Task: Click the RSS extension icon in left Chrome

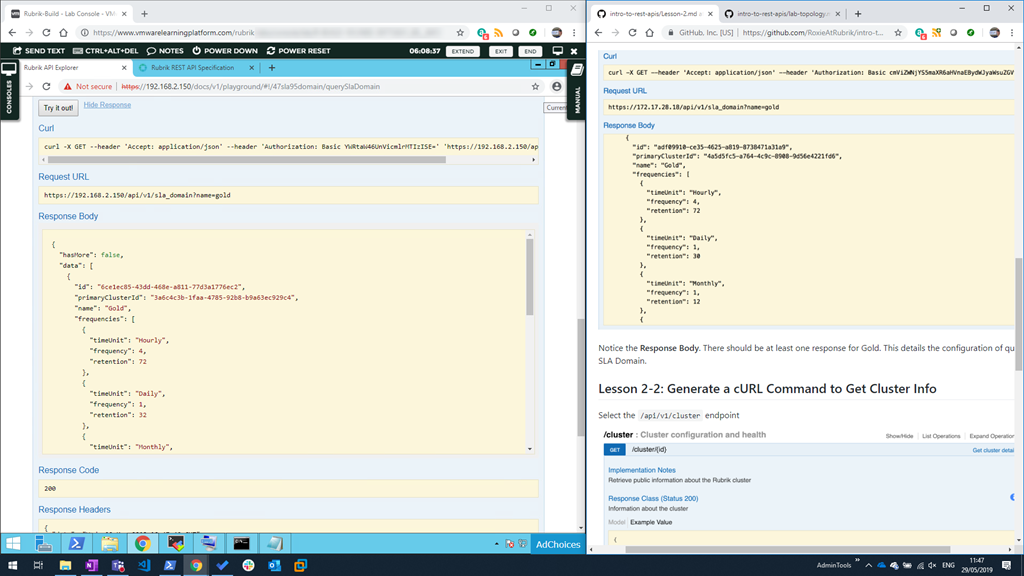Action: 499,33
